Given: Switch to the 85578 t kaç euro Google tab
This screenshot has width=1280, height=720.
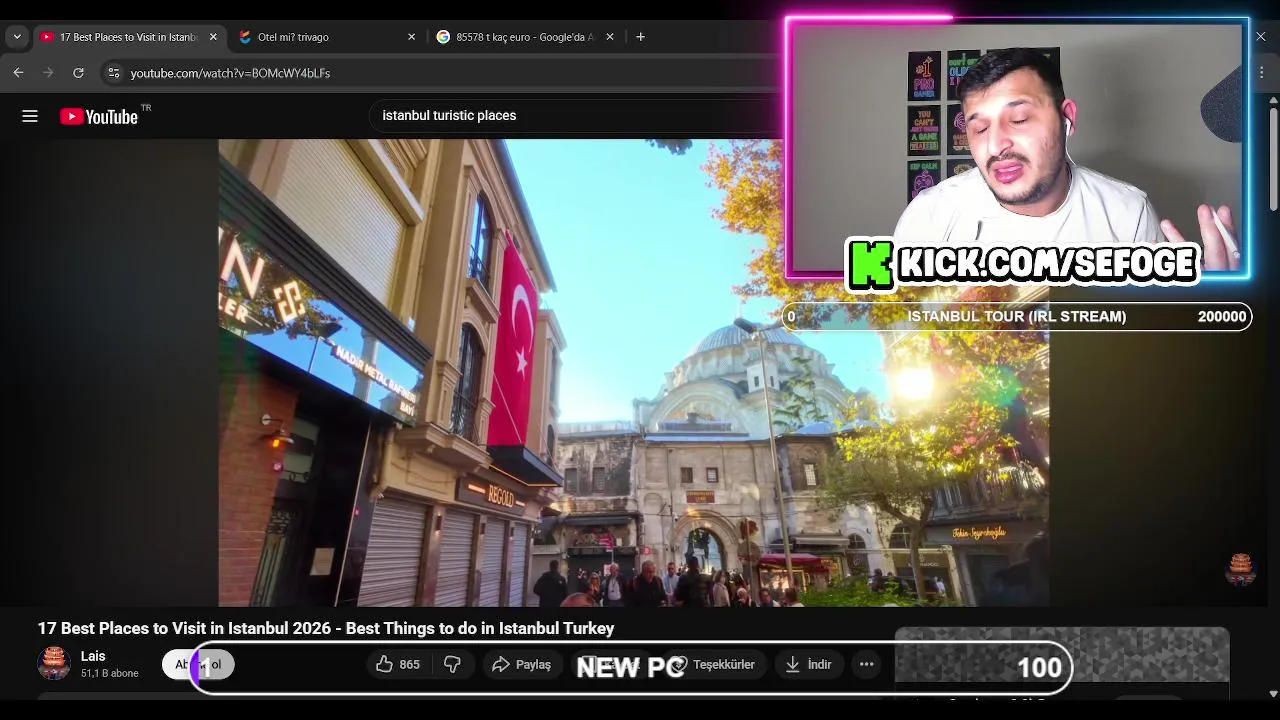Looking at the screenshot, I should (525, 37).
